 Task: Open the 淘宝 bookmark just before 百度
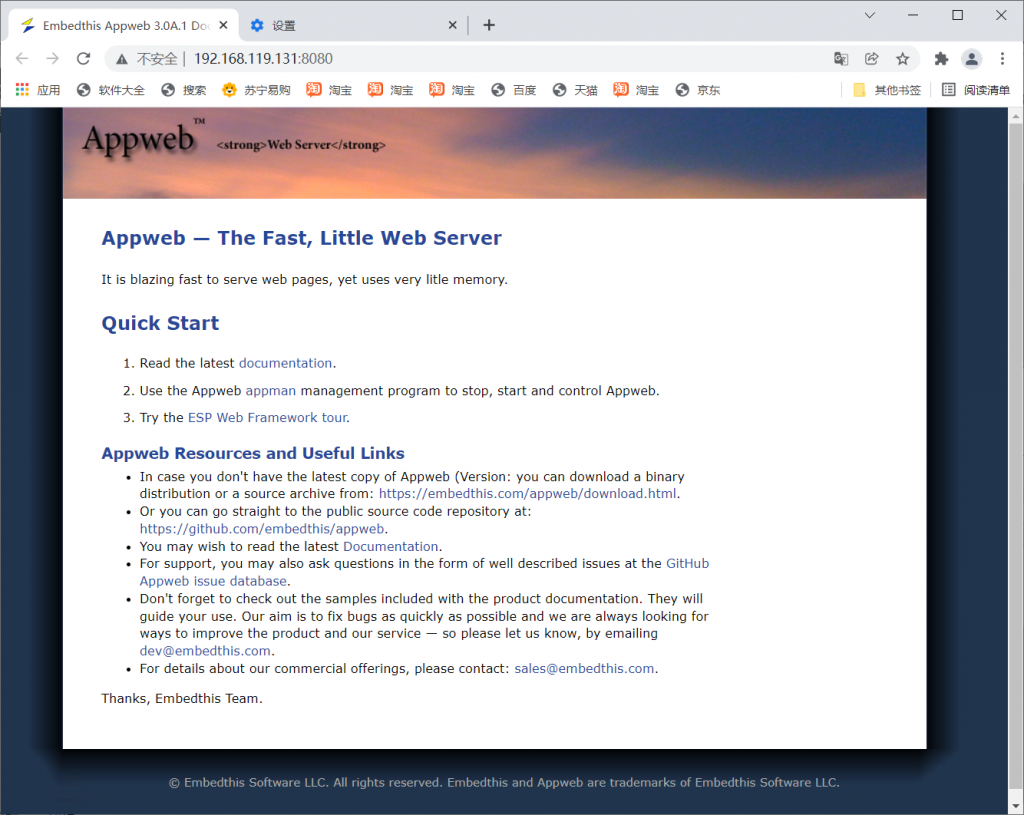452,90
